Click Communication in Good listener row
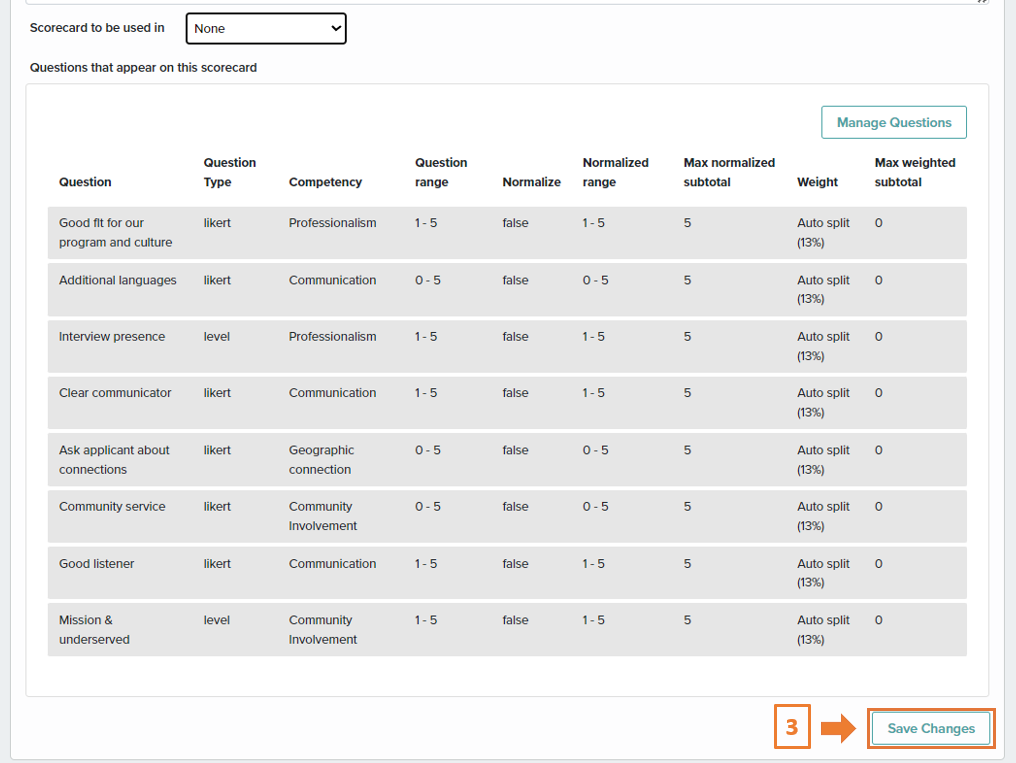Image resolution: width=1016 pixels, height=763 pixels. (332, 564)
